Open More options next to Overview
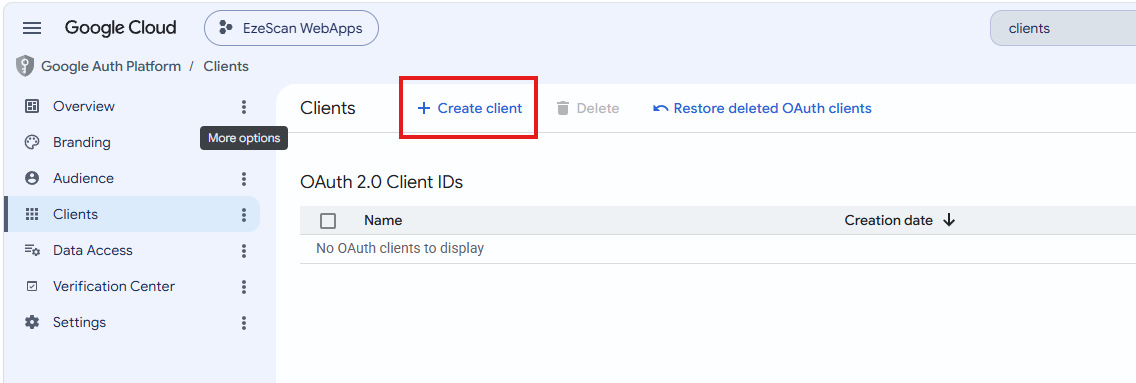The width and height of the screenshot is (1136, 383). coord(244,107)
